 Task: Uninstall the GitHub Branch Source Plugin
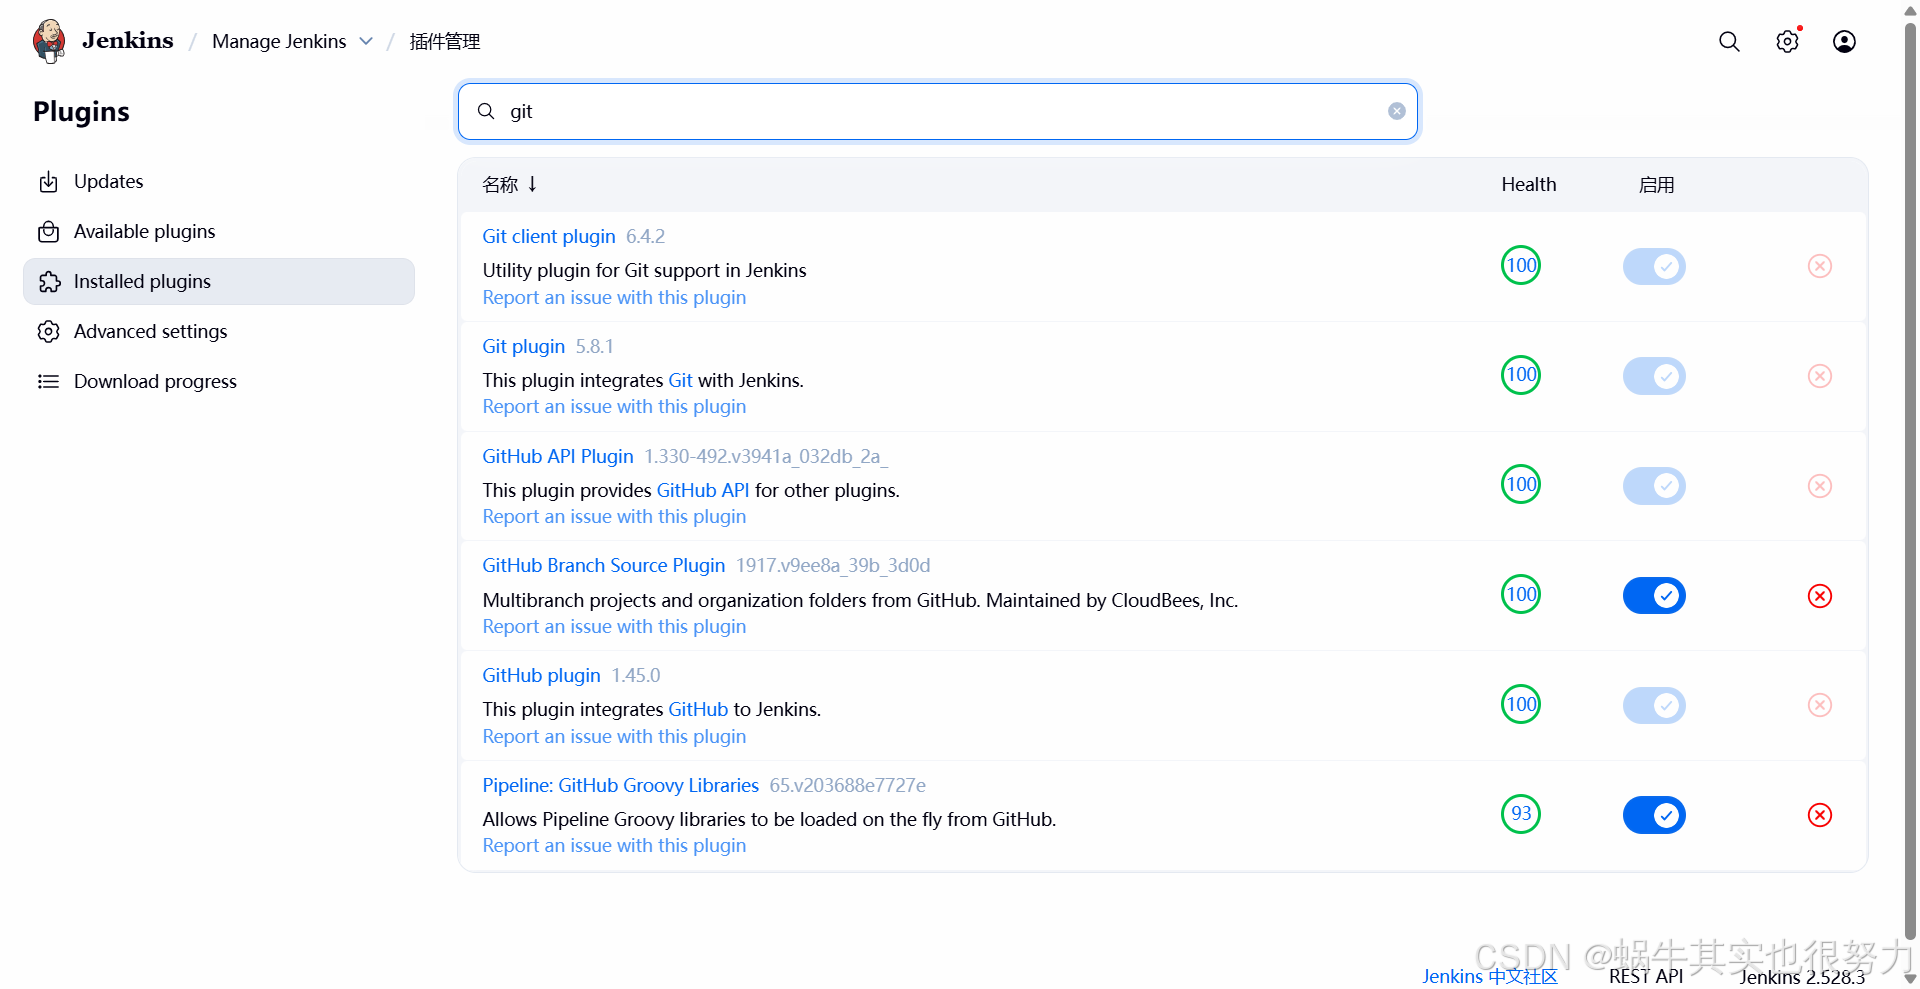pos(1820,596)
